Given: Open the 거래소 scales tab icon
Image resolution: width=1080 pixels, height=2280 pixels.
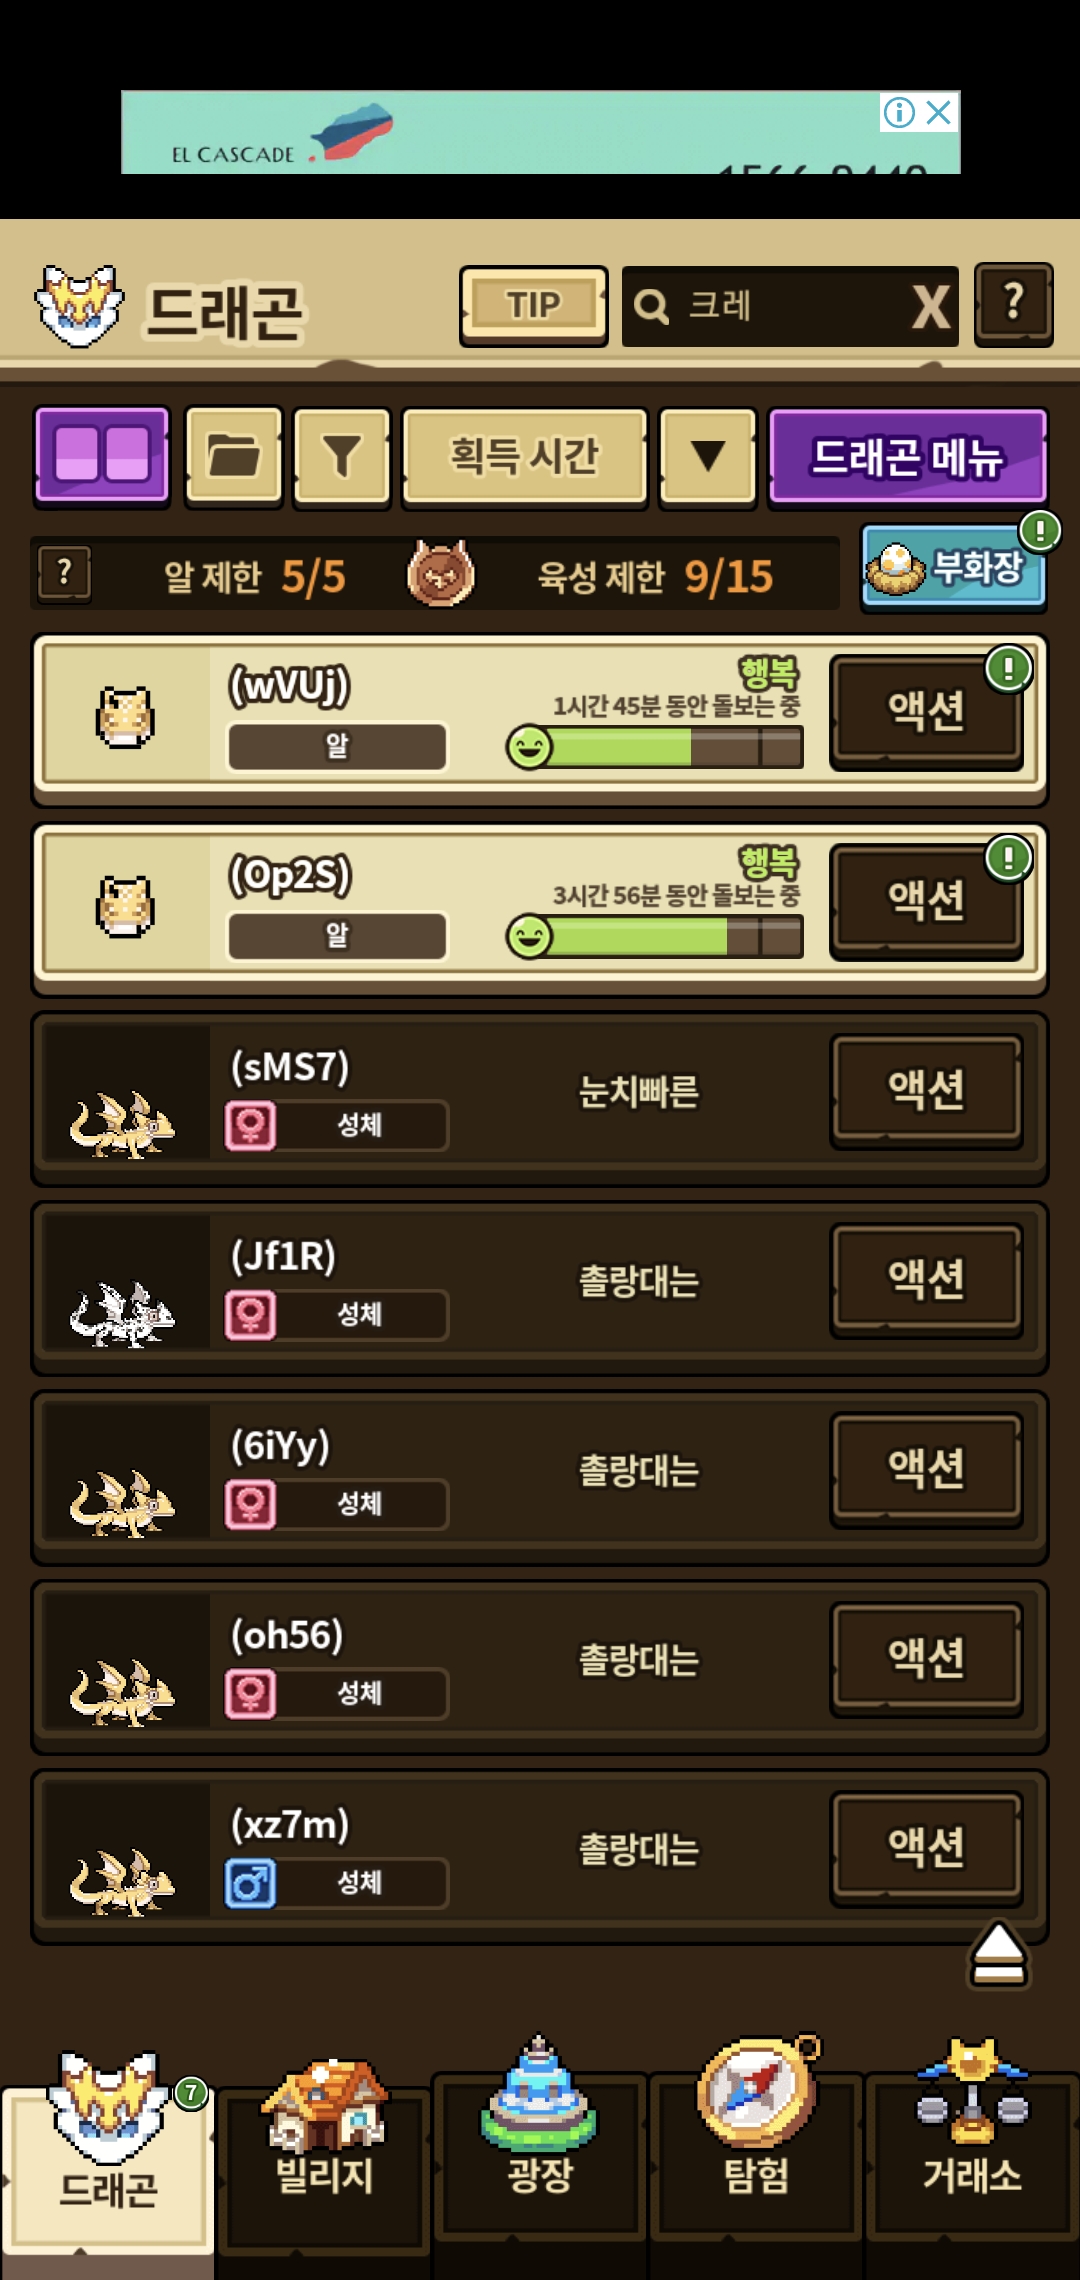Looking at the screenshot, I should pyautogui.click(x=972, y=2092).
